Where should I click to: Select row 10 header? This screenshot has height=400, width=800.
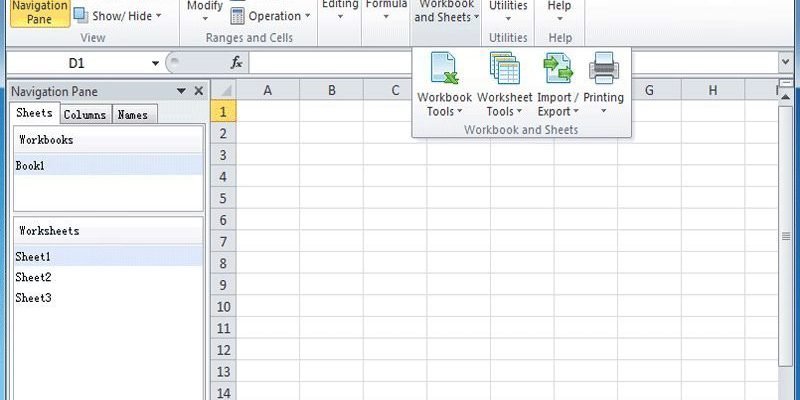223,306
